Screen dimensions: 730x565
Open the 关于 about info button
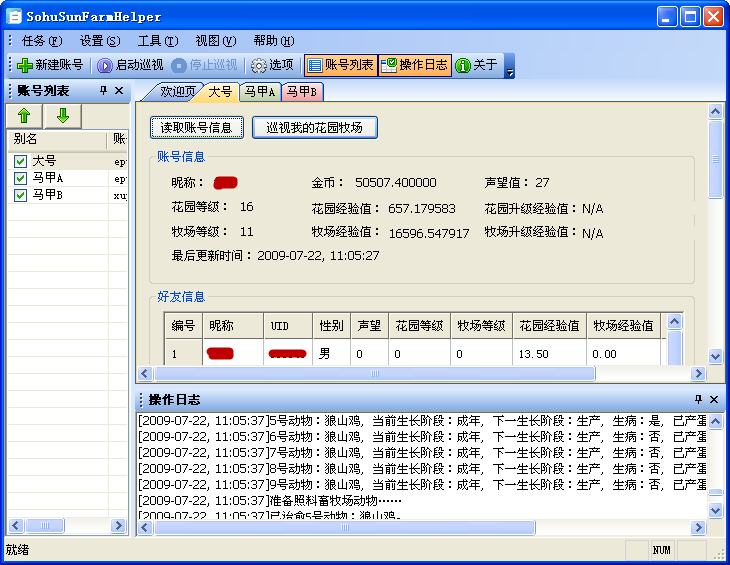476,65
